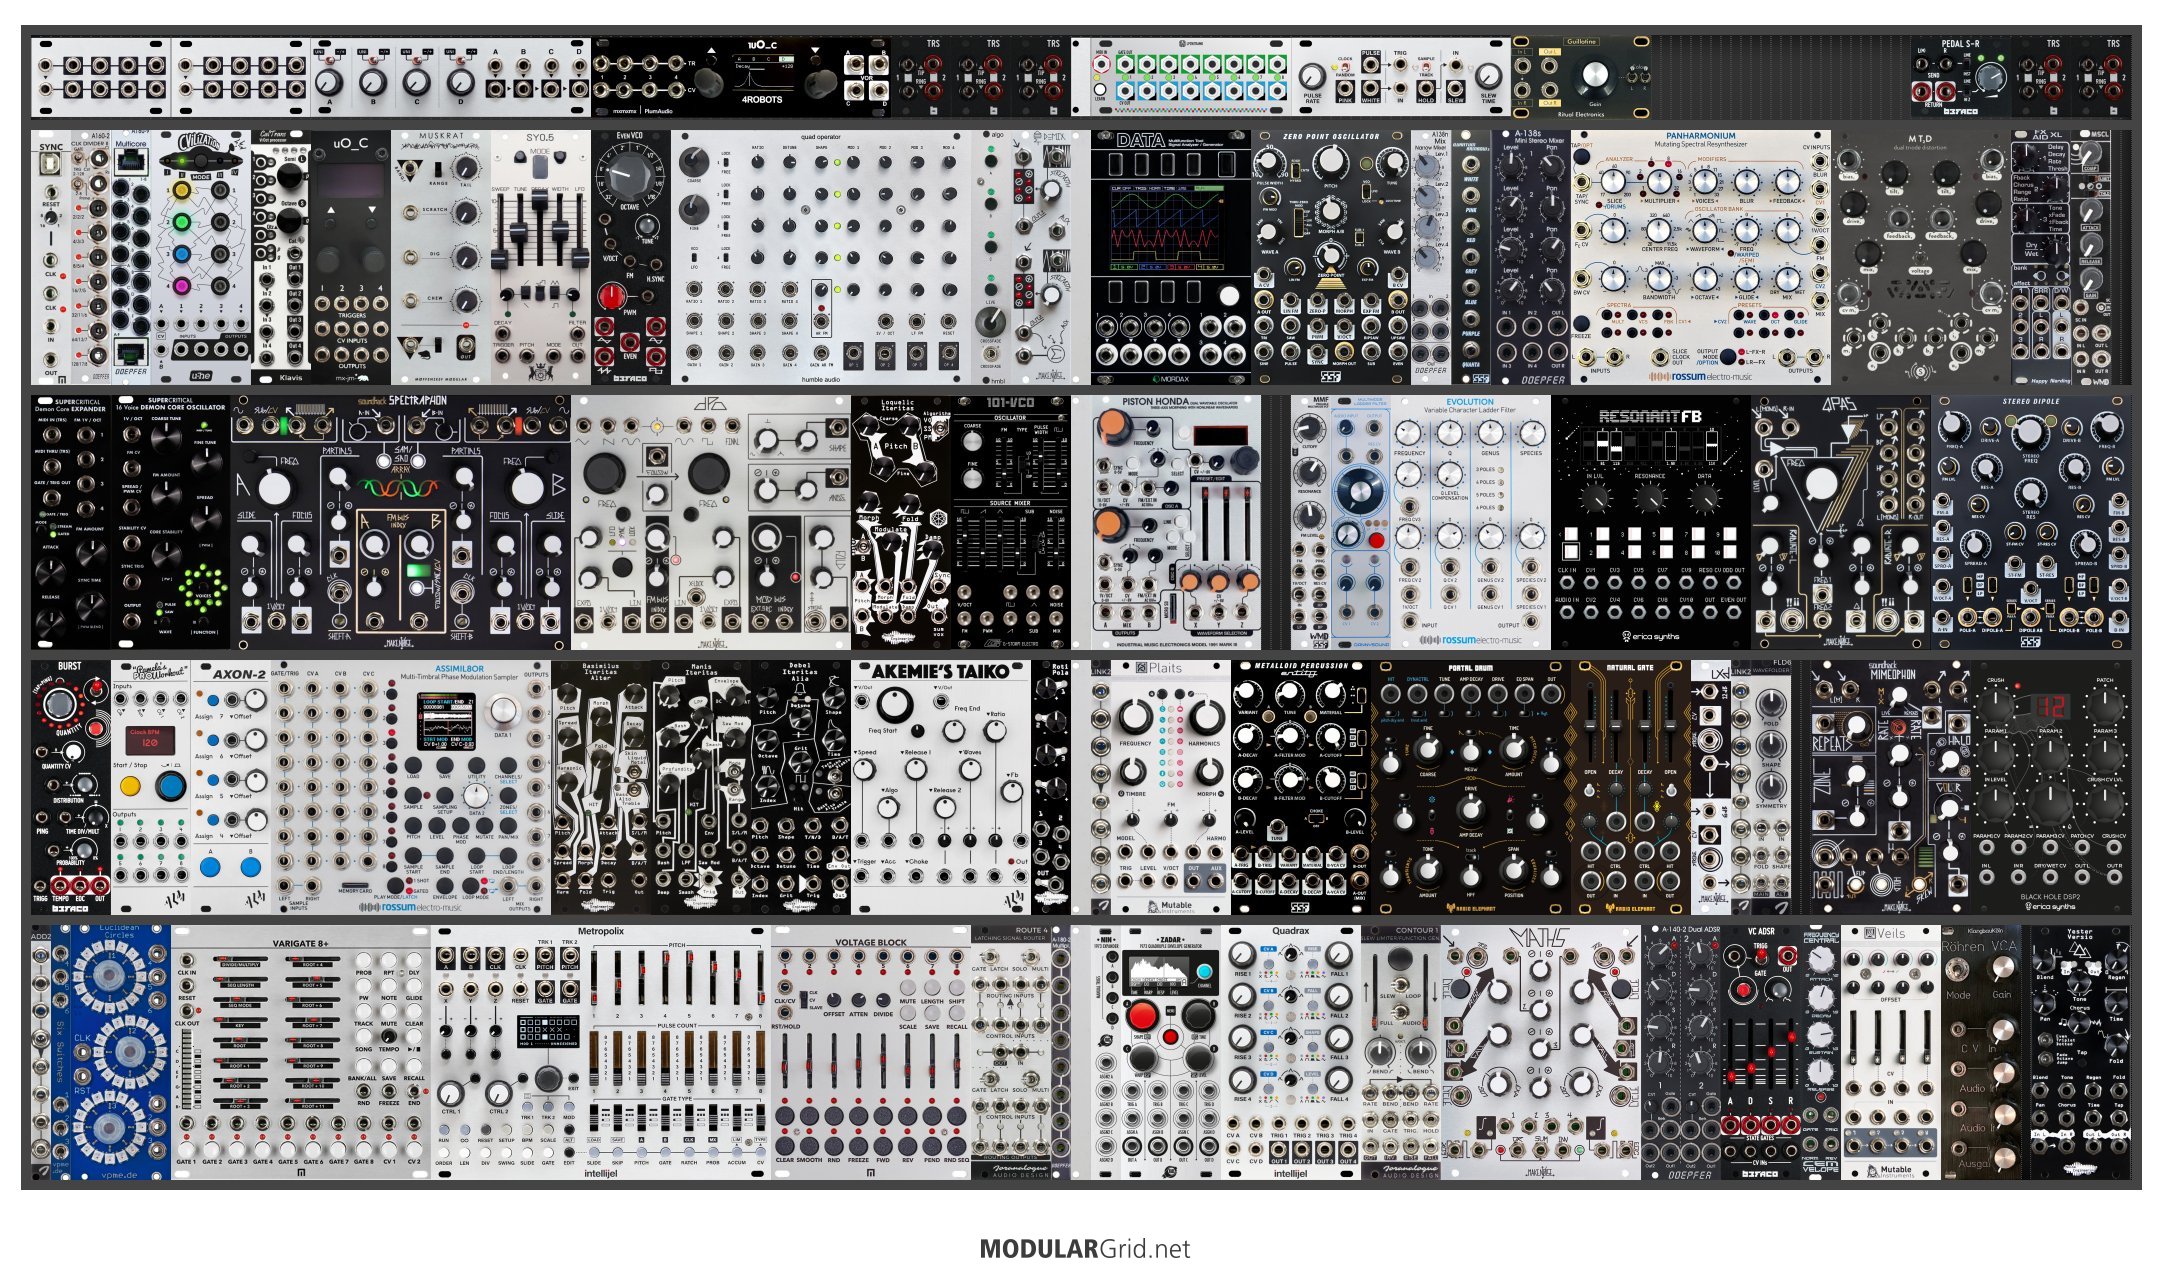Open the Panharmonium module
The image size is (2172, 1270).
(1701, 257)
